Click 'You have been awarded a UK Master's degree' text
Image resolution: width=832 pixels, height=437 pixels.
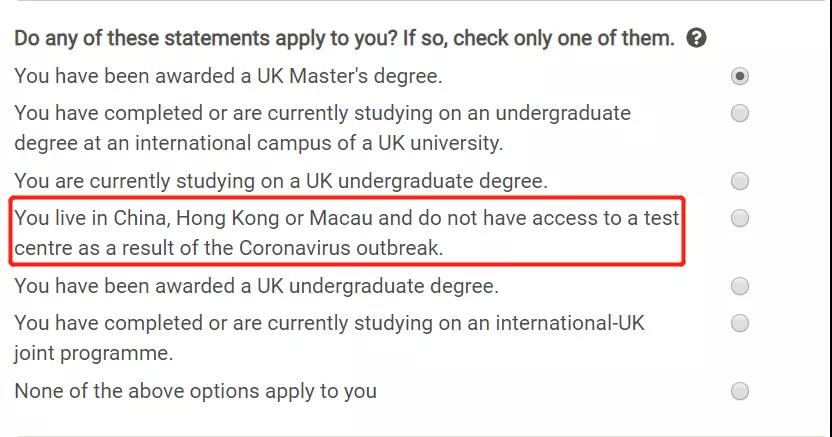click(228, 76)
